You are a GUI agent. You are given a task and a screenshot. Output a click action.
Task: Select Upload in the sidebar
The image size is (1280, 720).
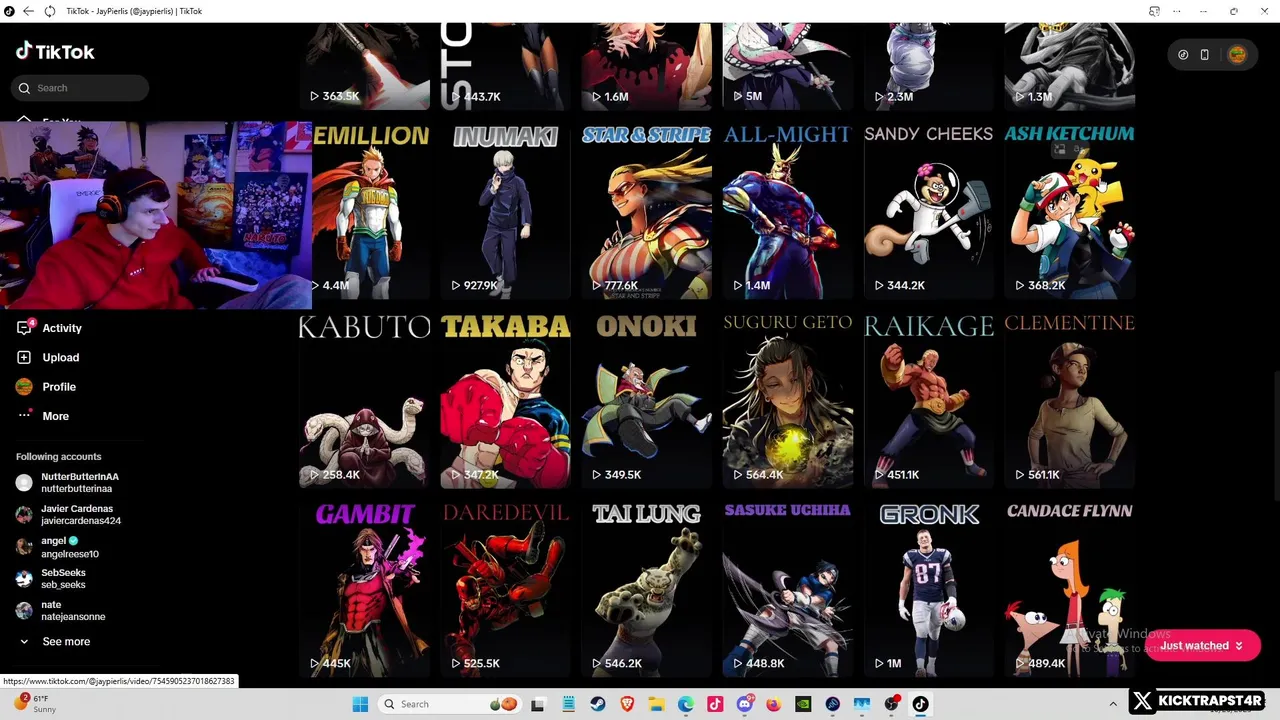click(61, 357)
